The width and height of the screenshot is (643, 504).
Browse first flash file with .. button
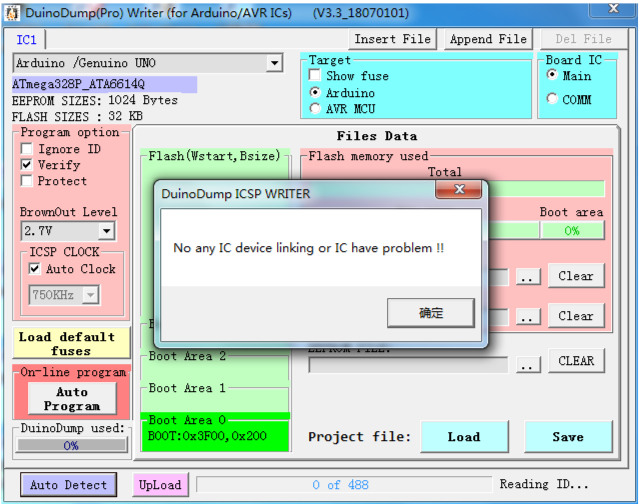point(528,277)
